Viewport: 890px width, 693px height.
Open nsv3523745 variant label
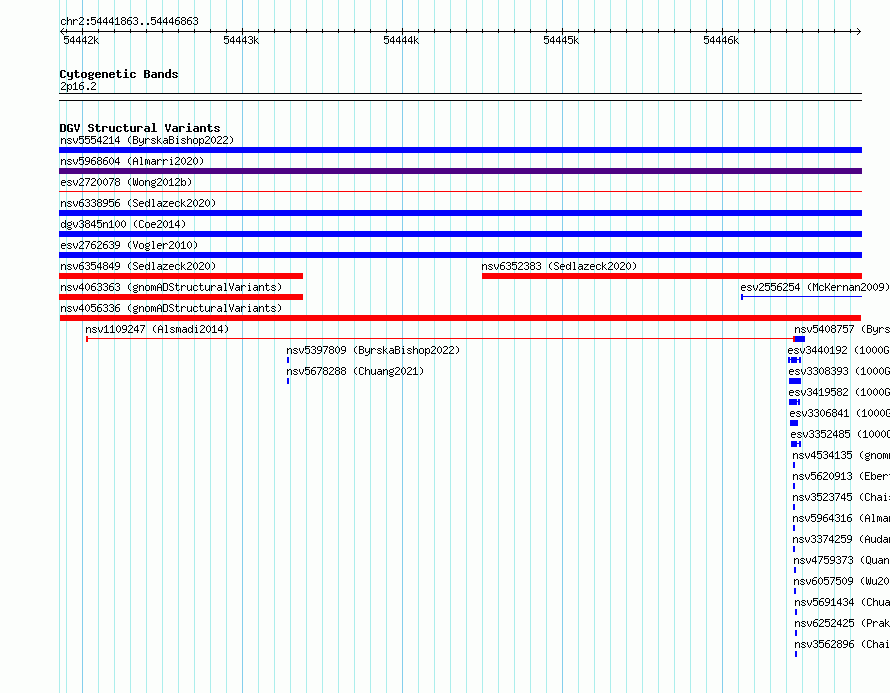click(x=841, y=497)
